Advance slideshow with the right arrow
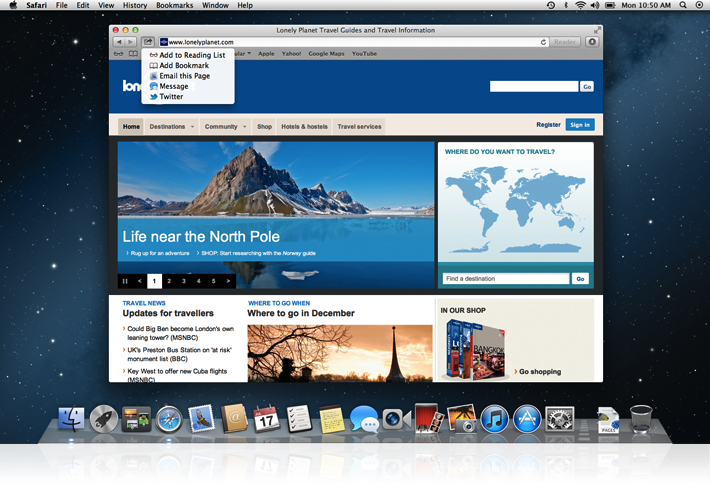The image size is (710, 484). pos(228,281)
